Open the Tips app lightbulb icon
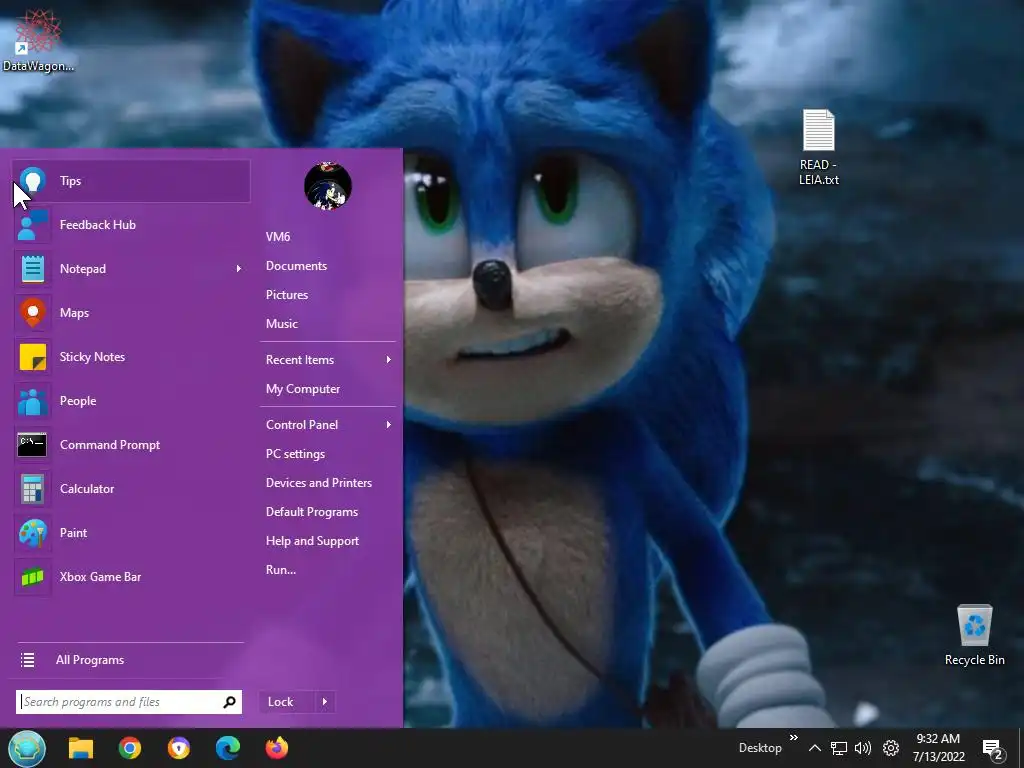1024x768 pixels. click(33, 181)
